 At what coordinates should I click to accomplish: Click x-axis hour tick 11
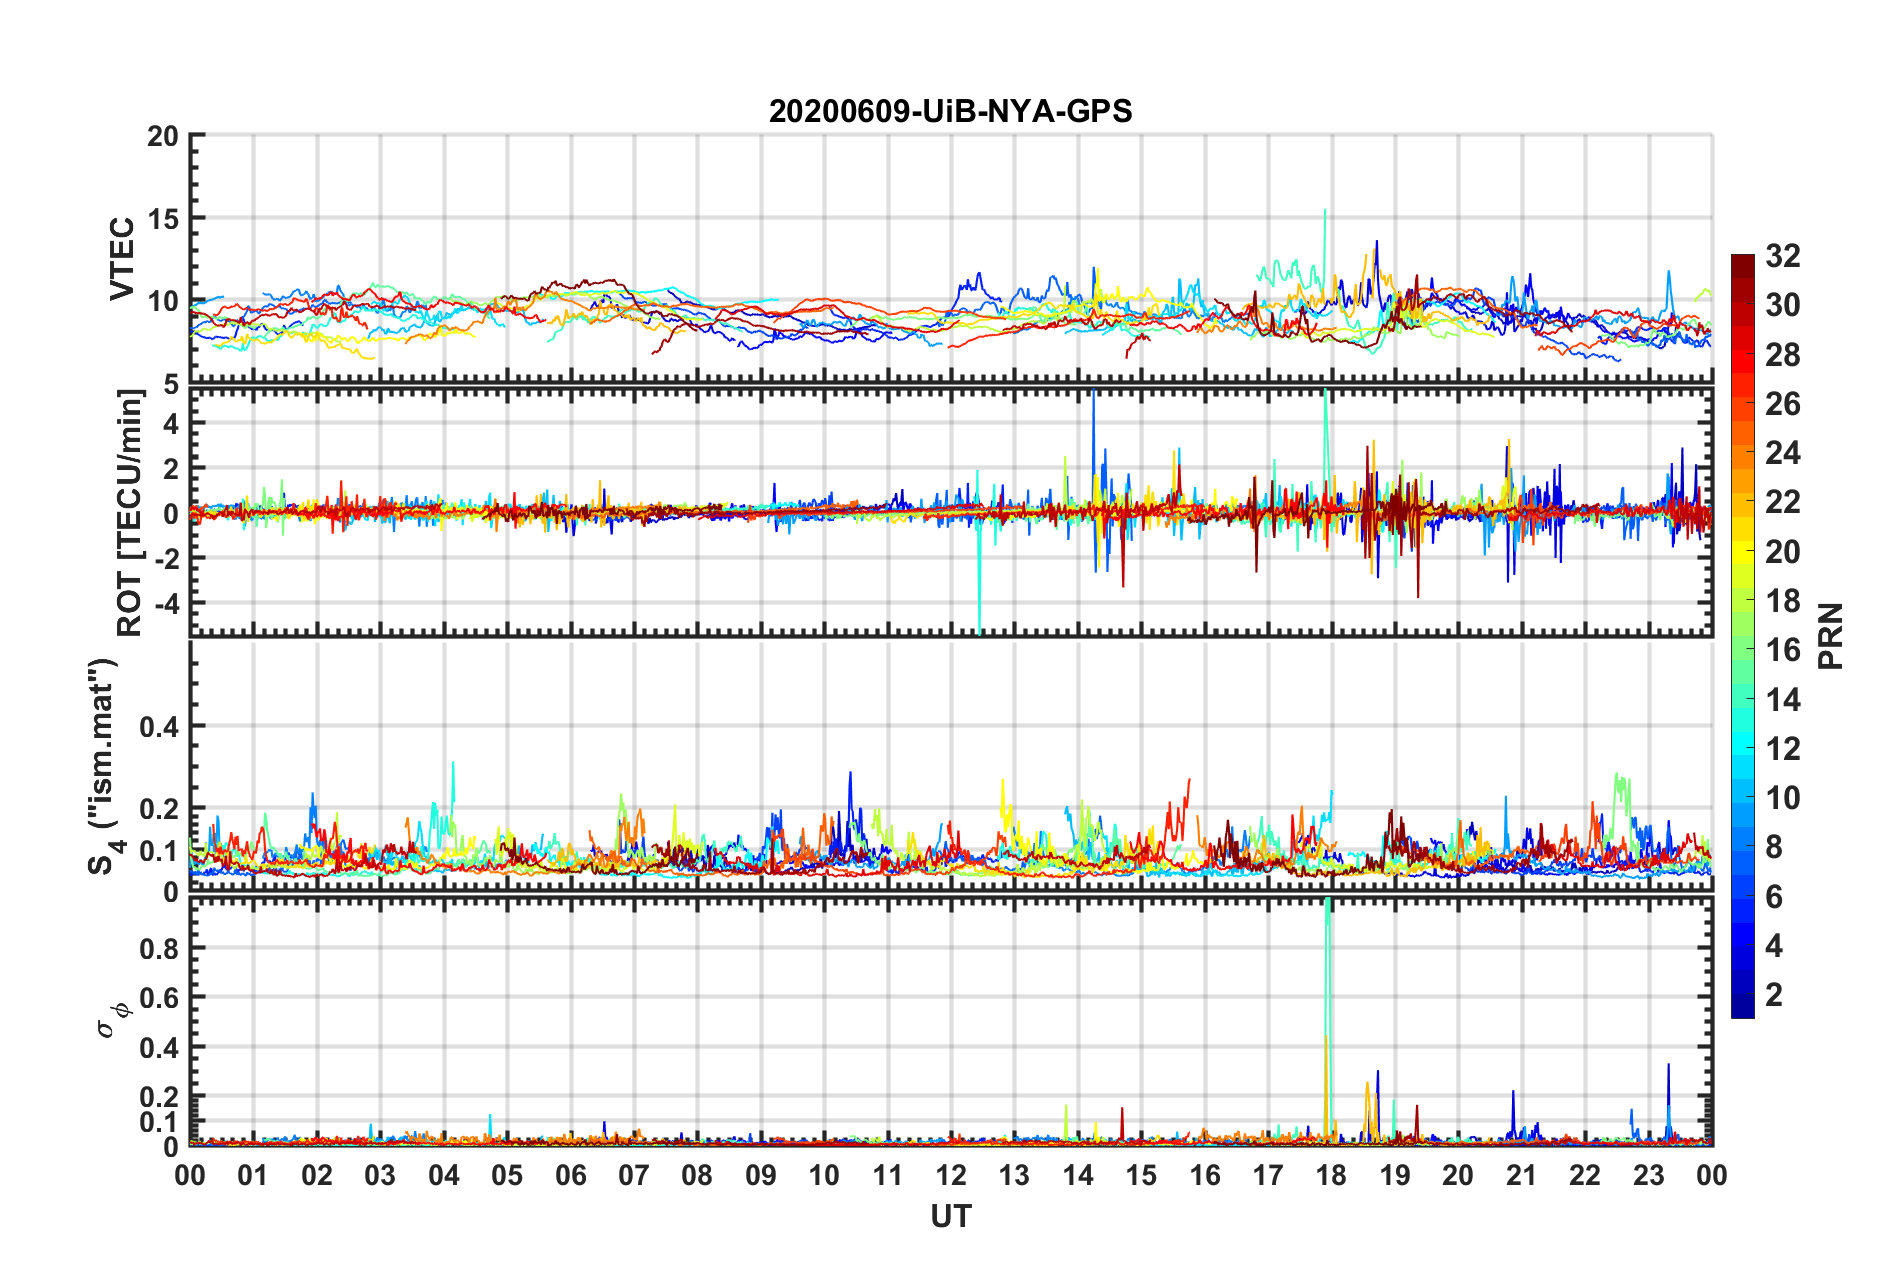click(888, 1175)
